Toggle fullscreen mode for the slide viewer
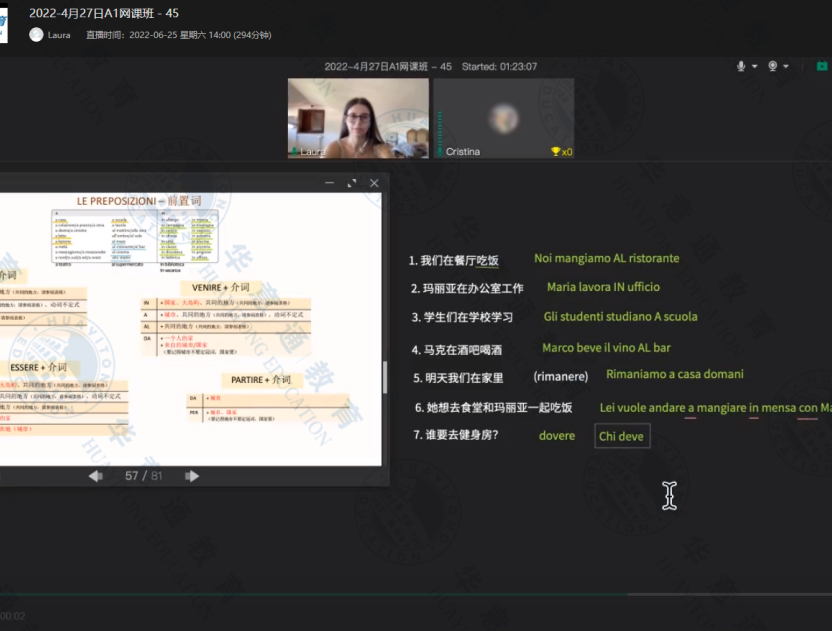832x631 pixels. click(351, 184)
